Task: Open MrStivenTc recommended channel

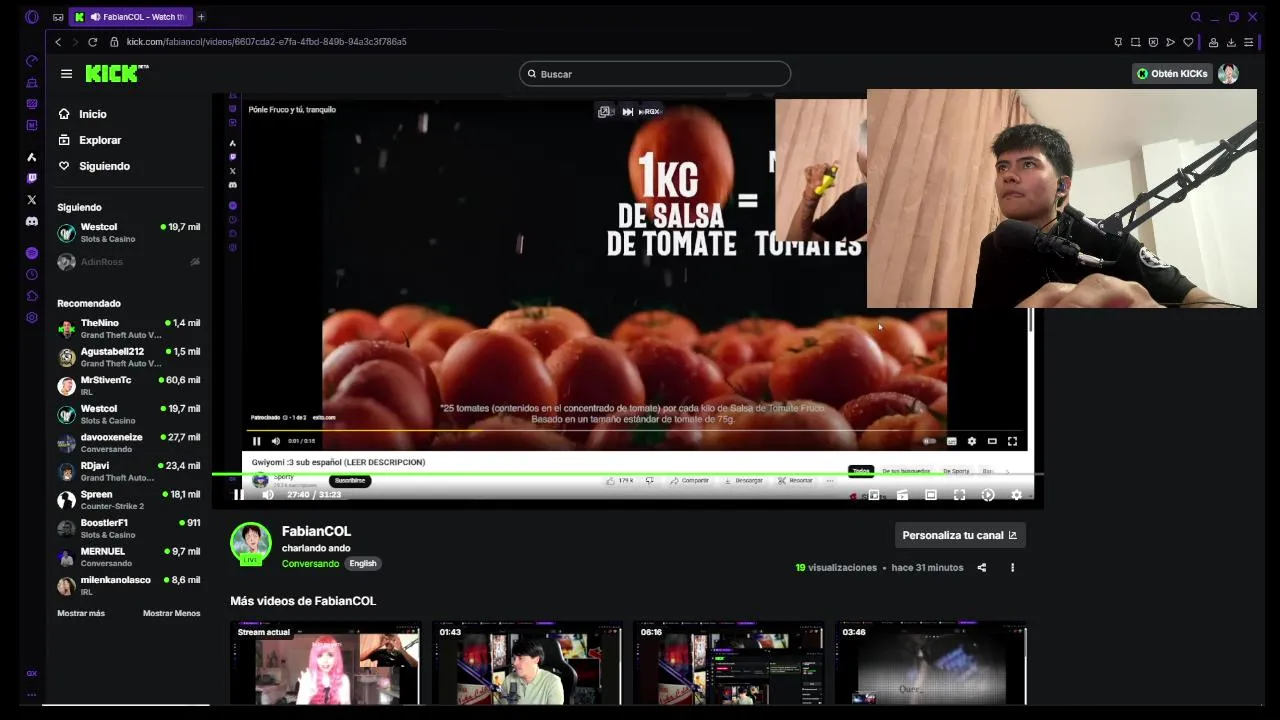Action: point(129,386)
